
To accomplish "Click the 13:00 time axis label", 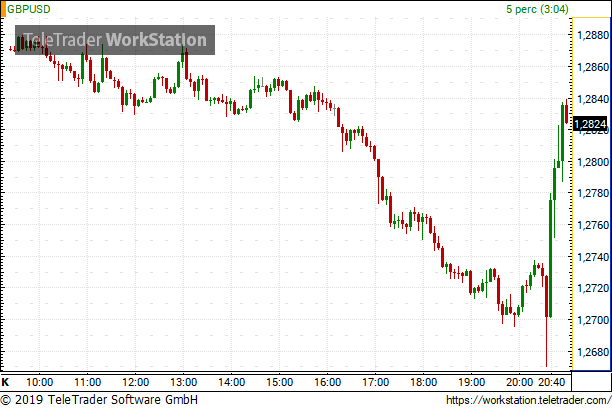I will (x=183, y=382).
